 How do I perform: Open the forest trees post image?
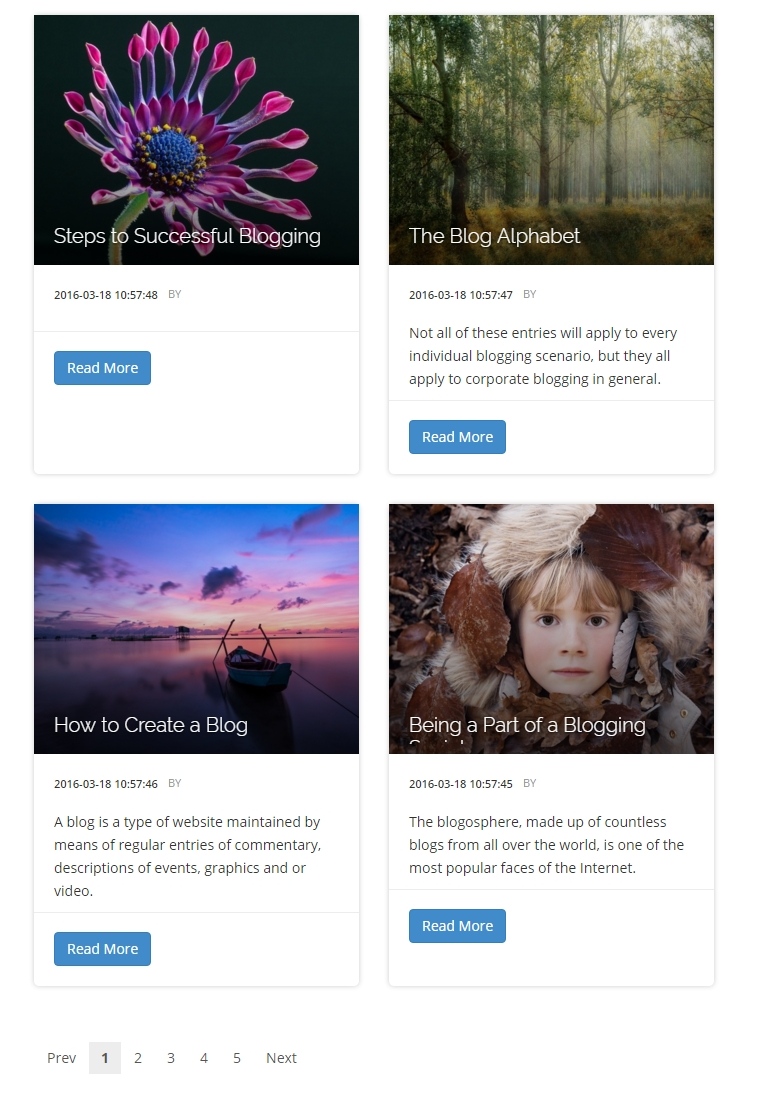click(x=551, y=140)
